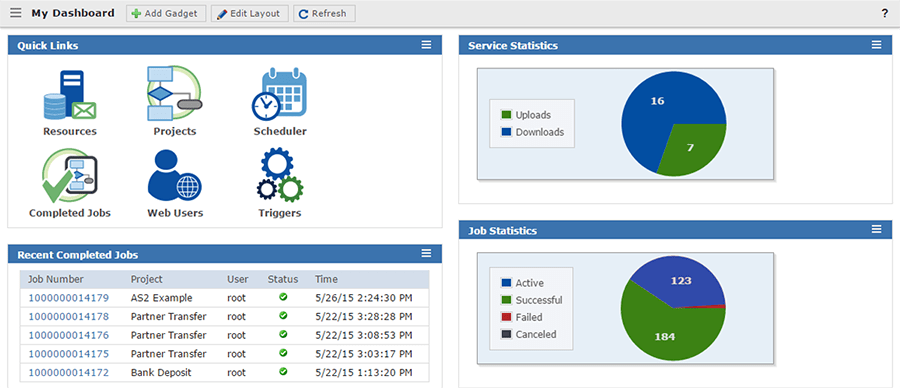The height and width of the screenshot is (388, 900).
Task: Click the time 5/22/15 1:13:20 PM
Action: pos(363,373)
